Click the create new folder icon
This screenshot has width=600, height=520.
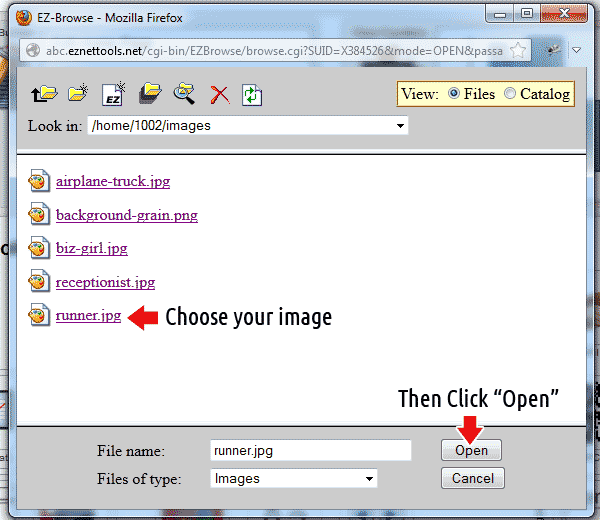coord(77,95)
